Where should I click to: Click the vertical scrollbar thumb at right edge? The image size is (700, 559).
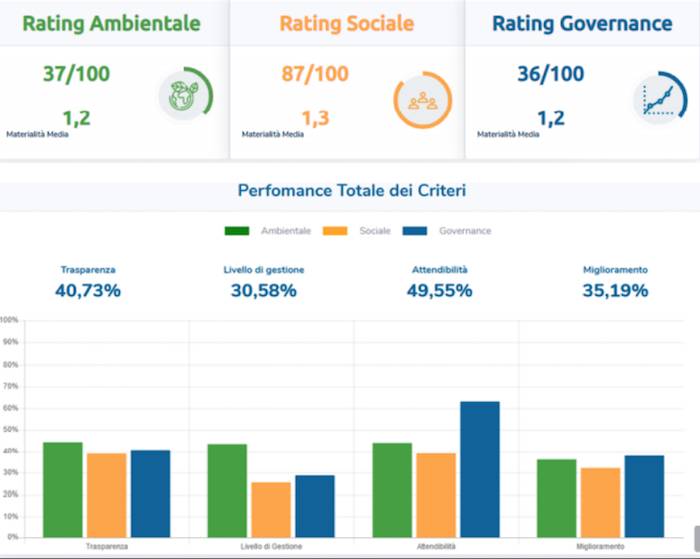pos(697,538)
